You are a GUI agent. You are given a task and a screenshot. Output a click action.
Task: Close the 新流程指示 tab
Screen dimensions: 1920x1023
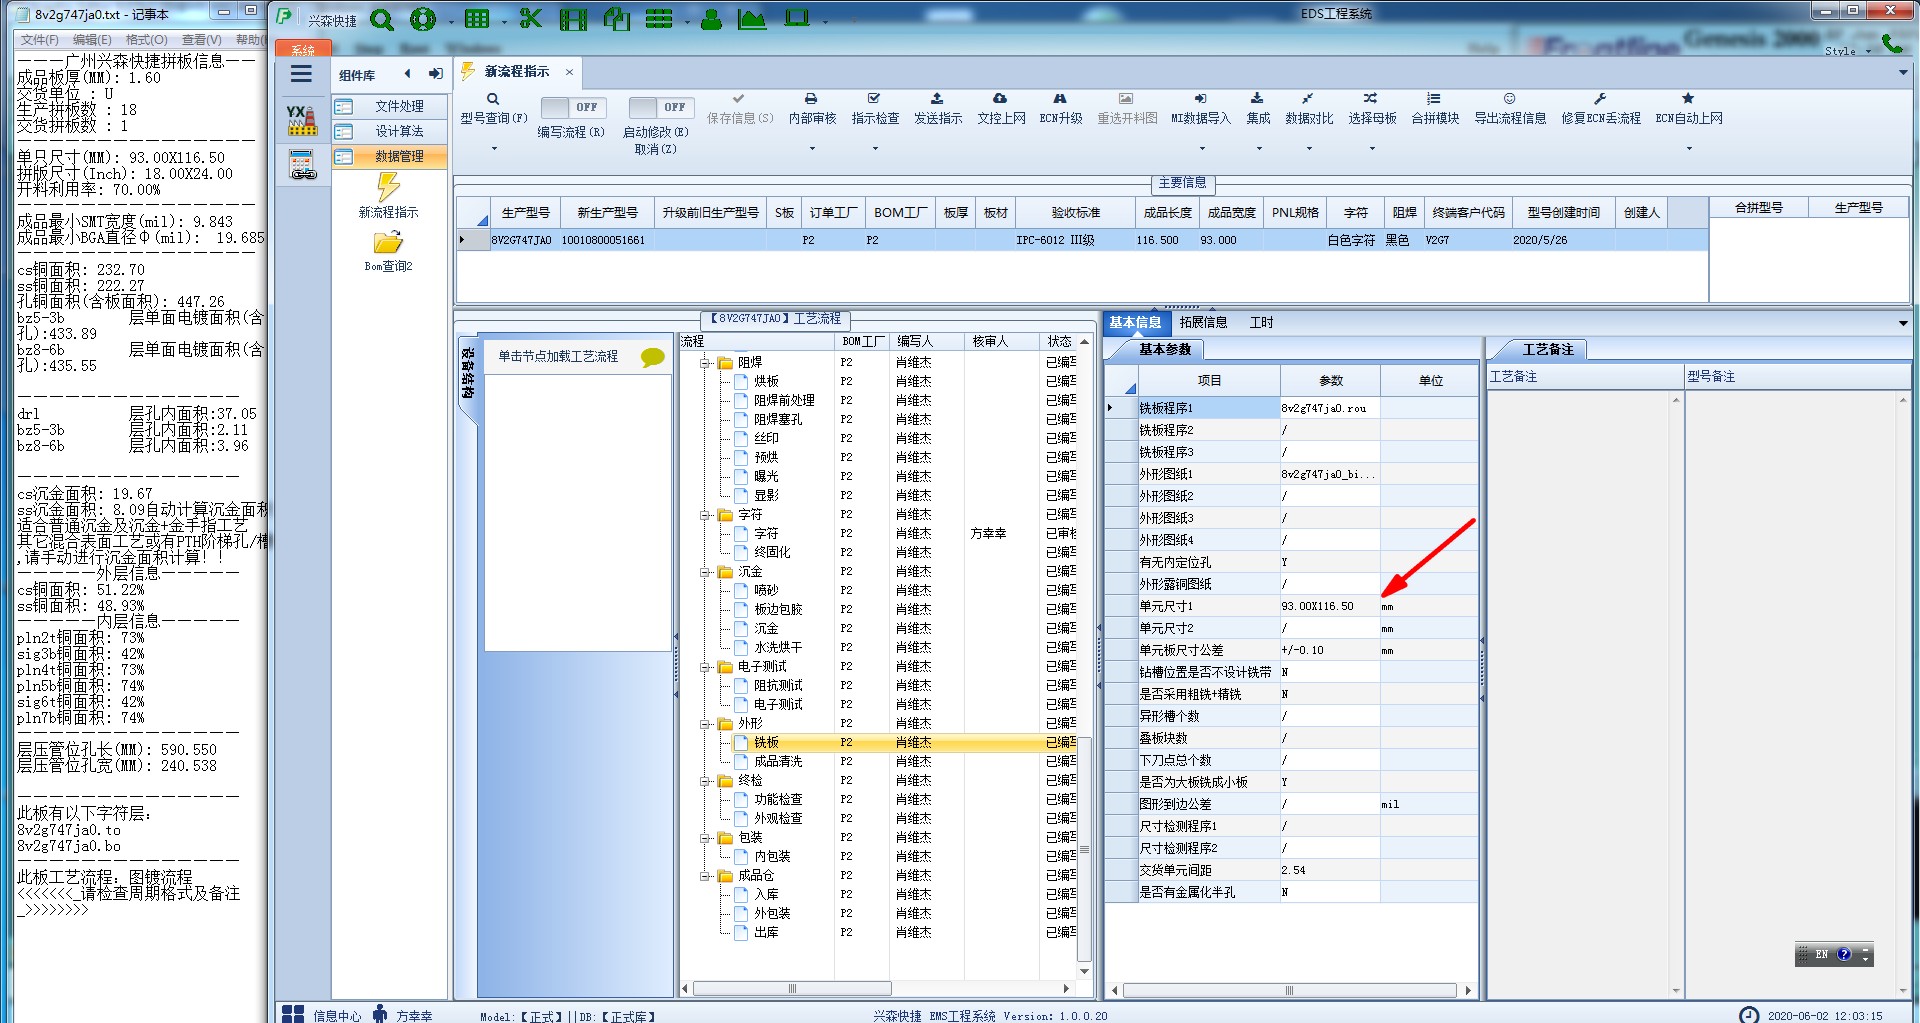pyautogui.click(x=569, y=71)
